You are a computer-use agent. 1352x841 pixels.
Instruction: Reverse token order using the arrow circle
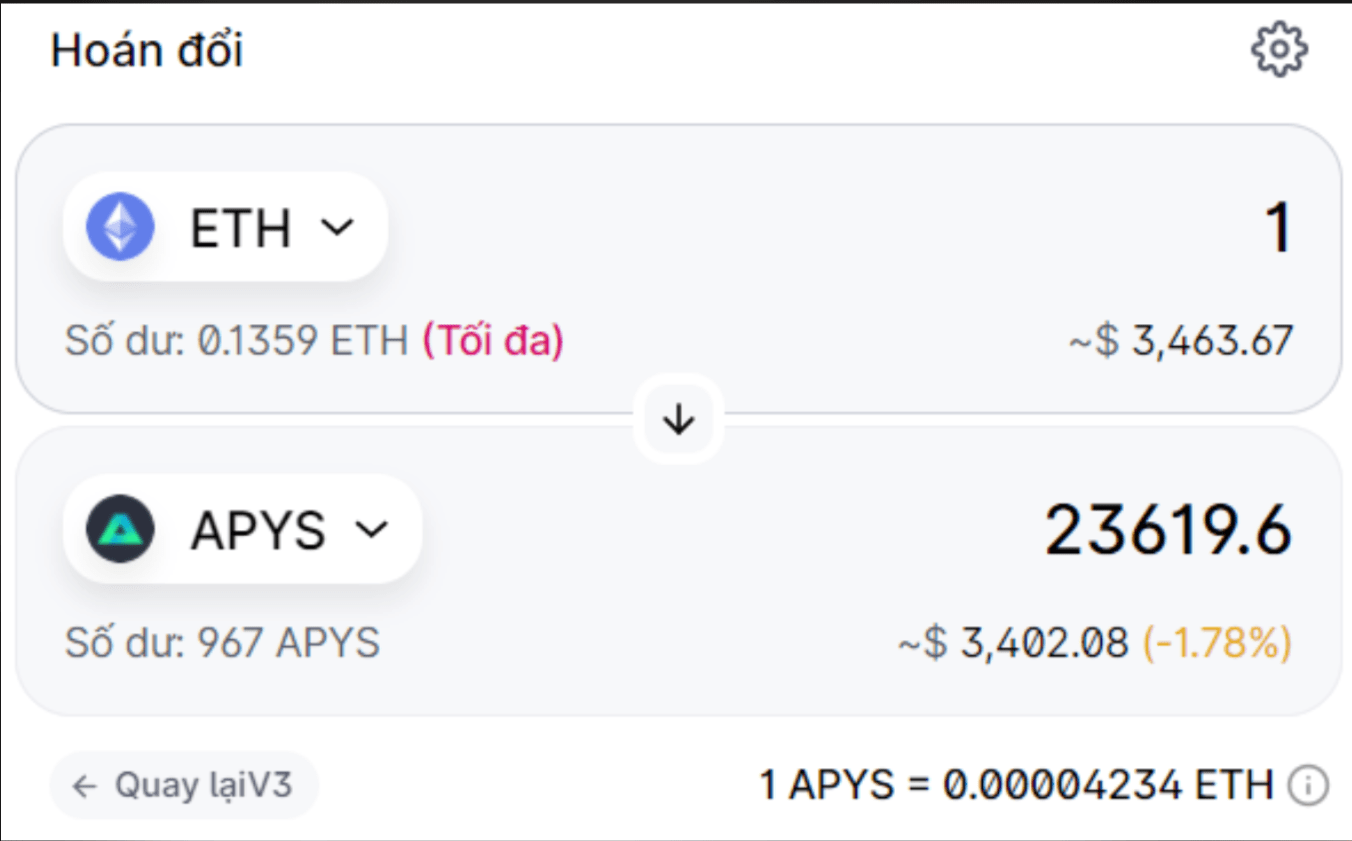[678, 420]
